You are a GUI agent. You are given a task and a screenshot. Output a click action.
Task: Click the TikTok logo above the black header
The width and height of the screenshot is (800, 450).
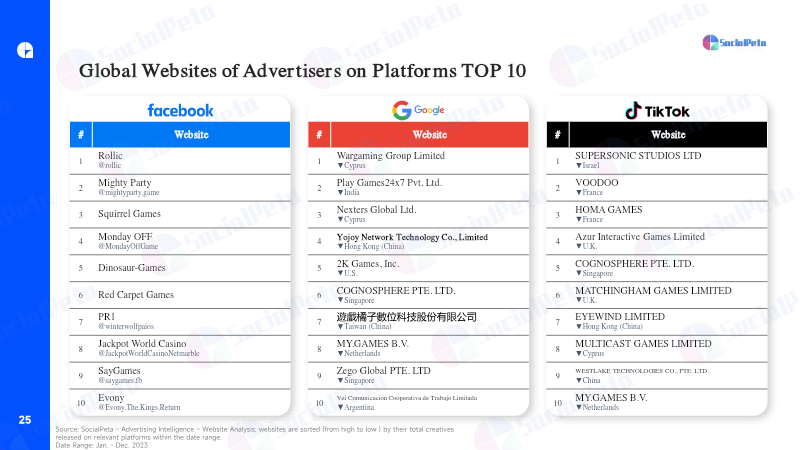click(x=657, y=111)
